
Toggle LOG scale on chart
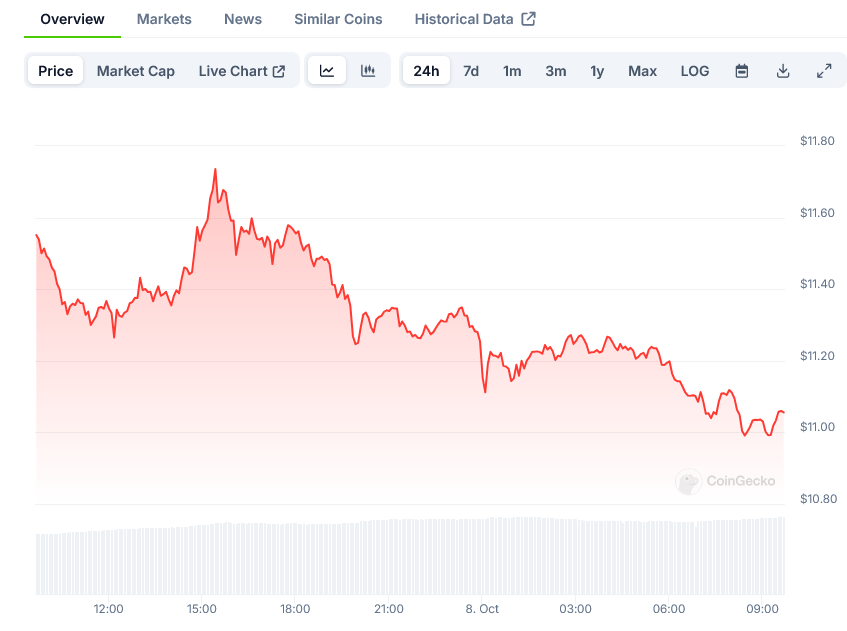pyautogui.click(x=695, y=71)
